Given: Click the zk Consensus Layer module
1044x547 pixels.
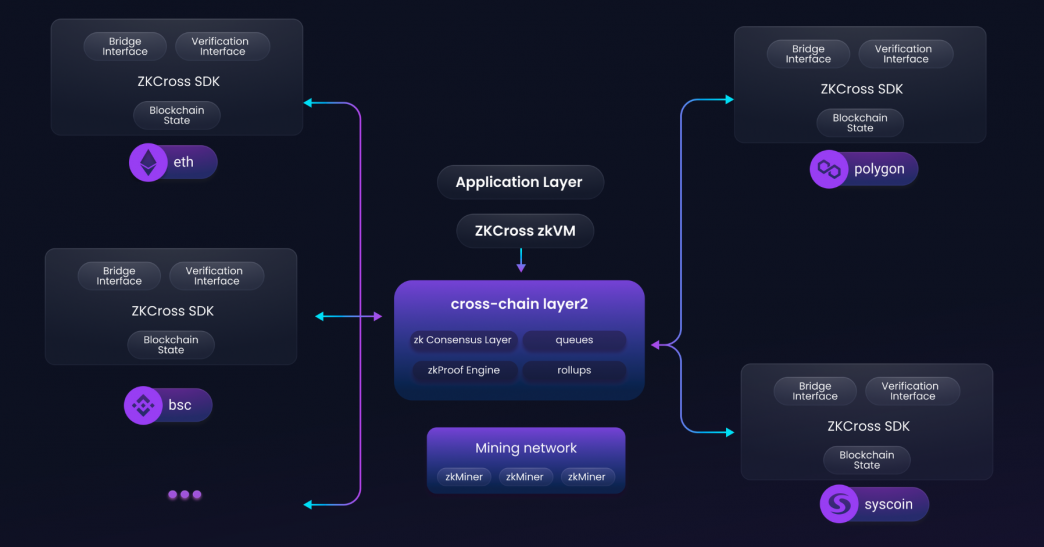Looking at the screenshot, I should [x=462, y=340].
